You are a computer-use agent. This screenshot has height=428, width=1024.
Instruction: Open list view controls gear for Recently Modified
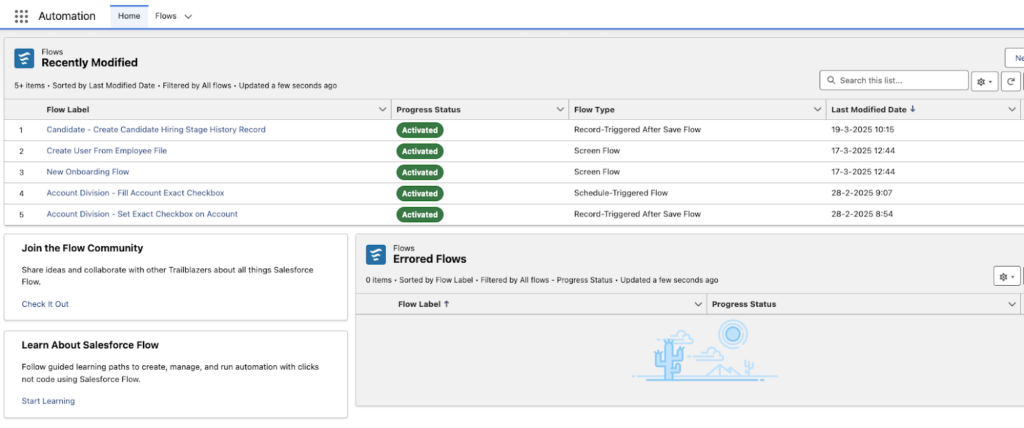coord(985,81)
